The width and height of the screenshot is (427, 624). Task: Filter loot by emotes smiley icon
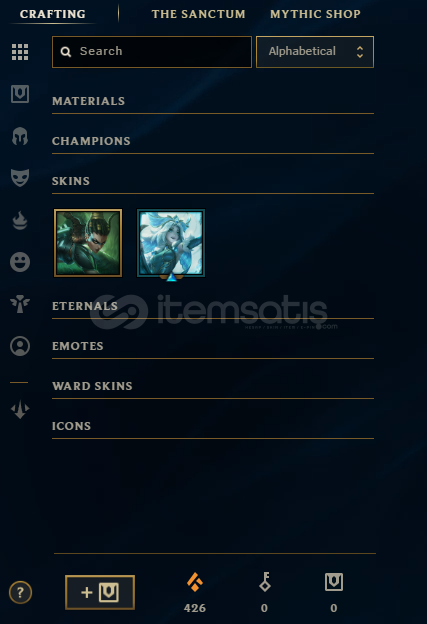click(20, 262)
